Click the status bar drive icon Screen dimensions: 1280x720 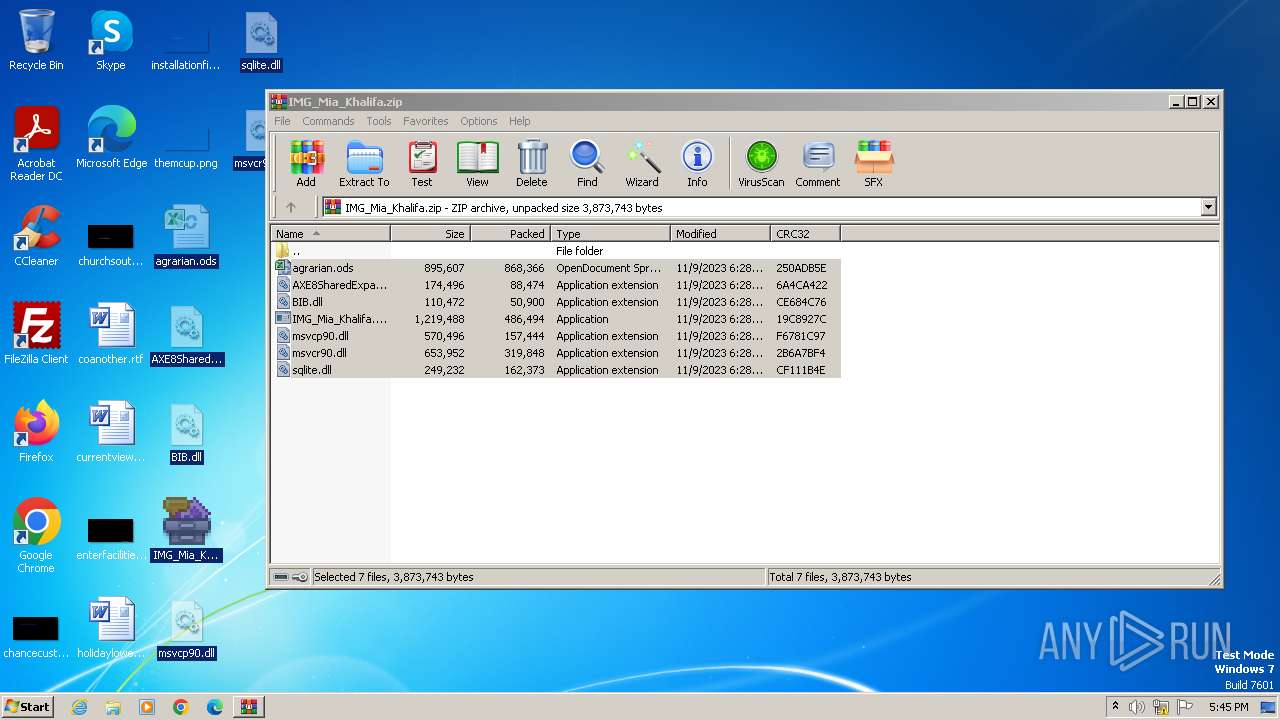point(281,577)
